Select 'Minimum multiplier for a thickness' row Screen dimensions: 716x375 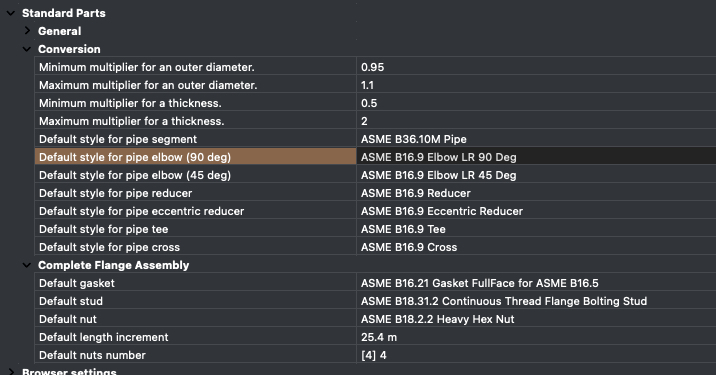pyautogui.click(x=195, y=103)
